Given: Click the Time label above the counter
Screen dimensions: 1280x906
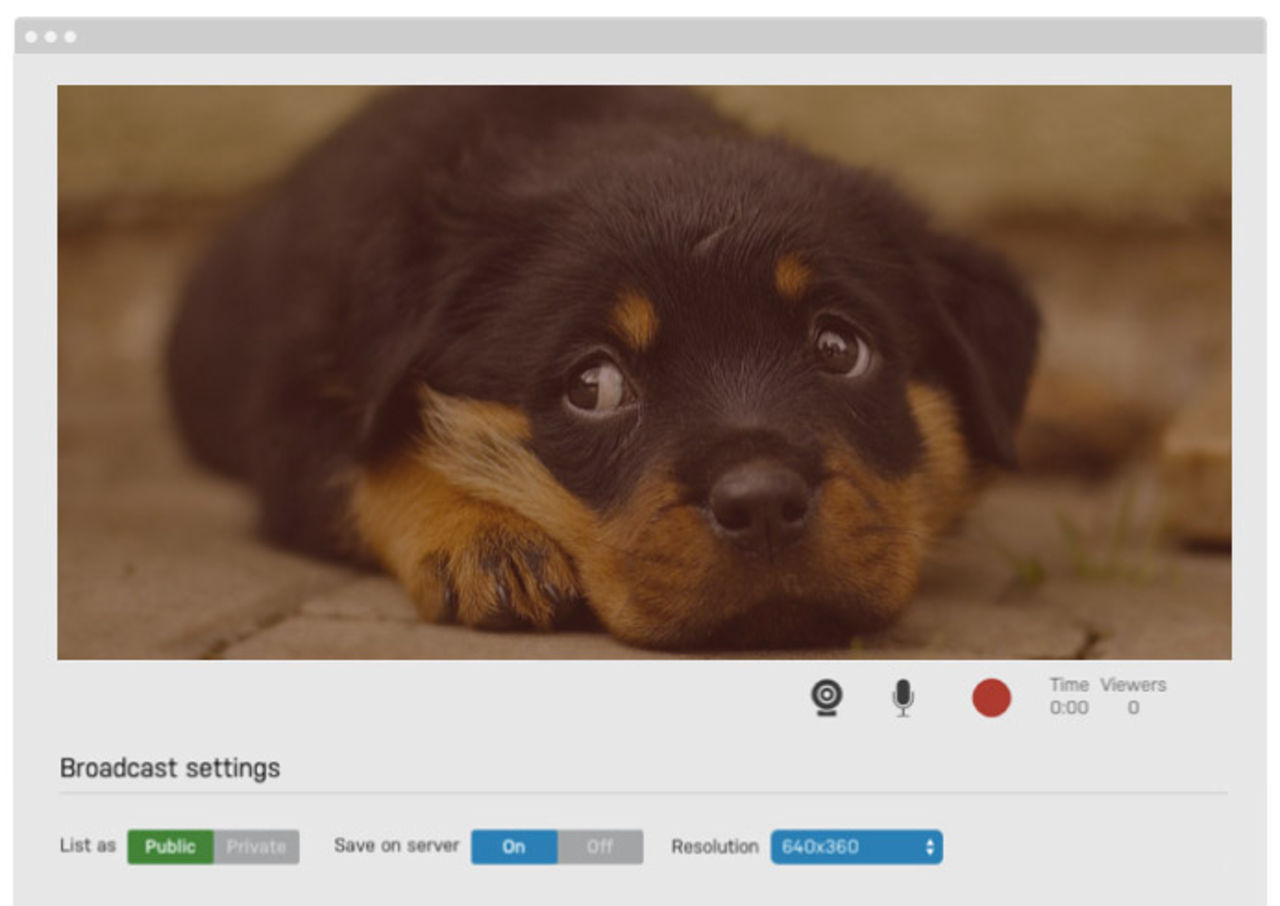Looking at the screenshot, I should [x=1068, y=685].
